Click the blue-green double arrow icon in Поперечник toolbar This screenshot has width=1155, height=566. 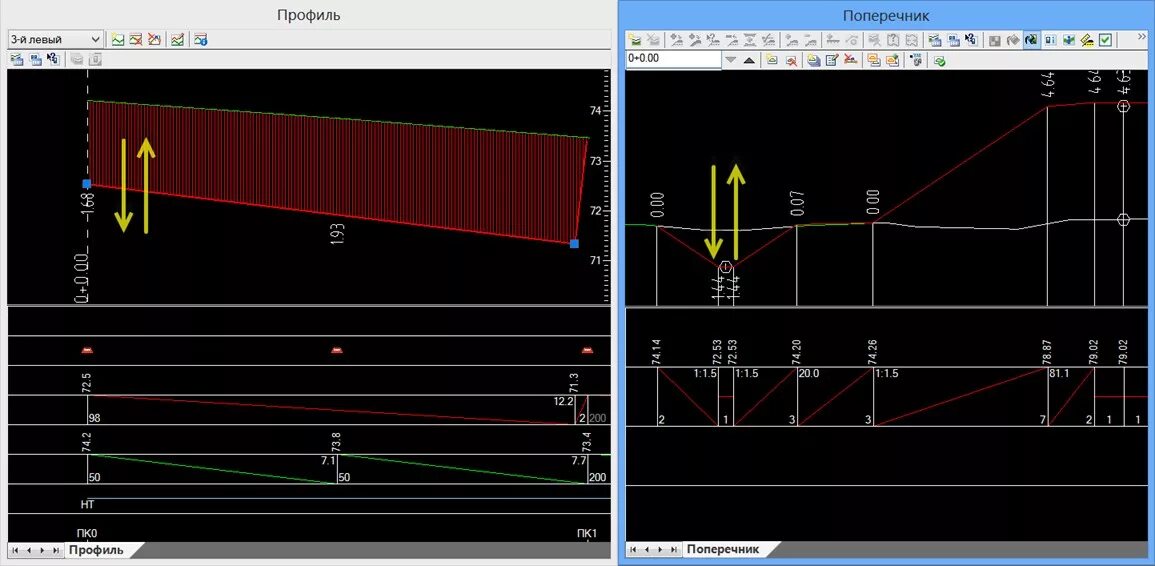pyautogui.click(x=1068, y=40)
